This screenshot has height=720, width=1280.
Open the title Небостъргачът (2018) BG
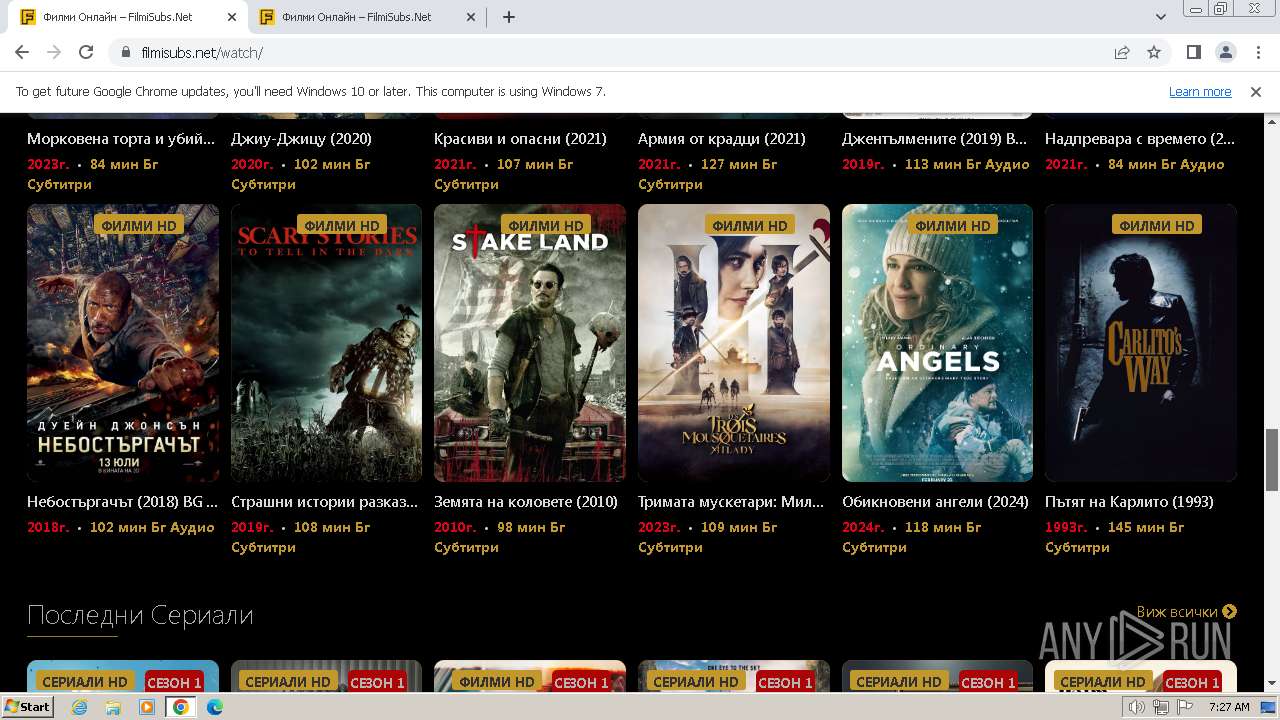point(122,502)
